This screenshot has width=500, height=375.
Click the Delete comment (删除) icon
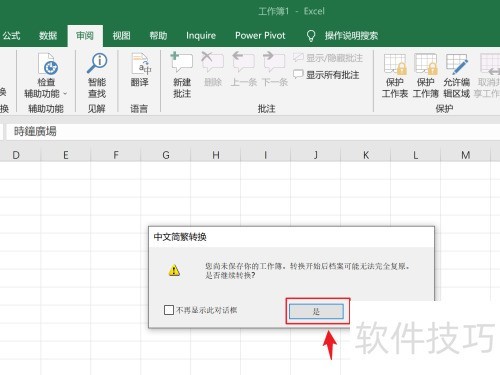[x=213, y=69]
